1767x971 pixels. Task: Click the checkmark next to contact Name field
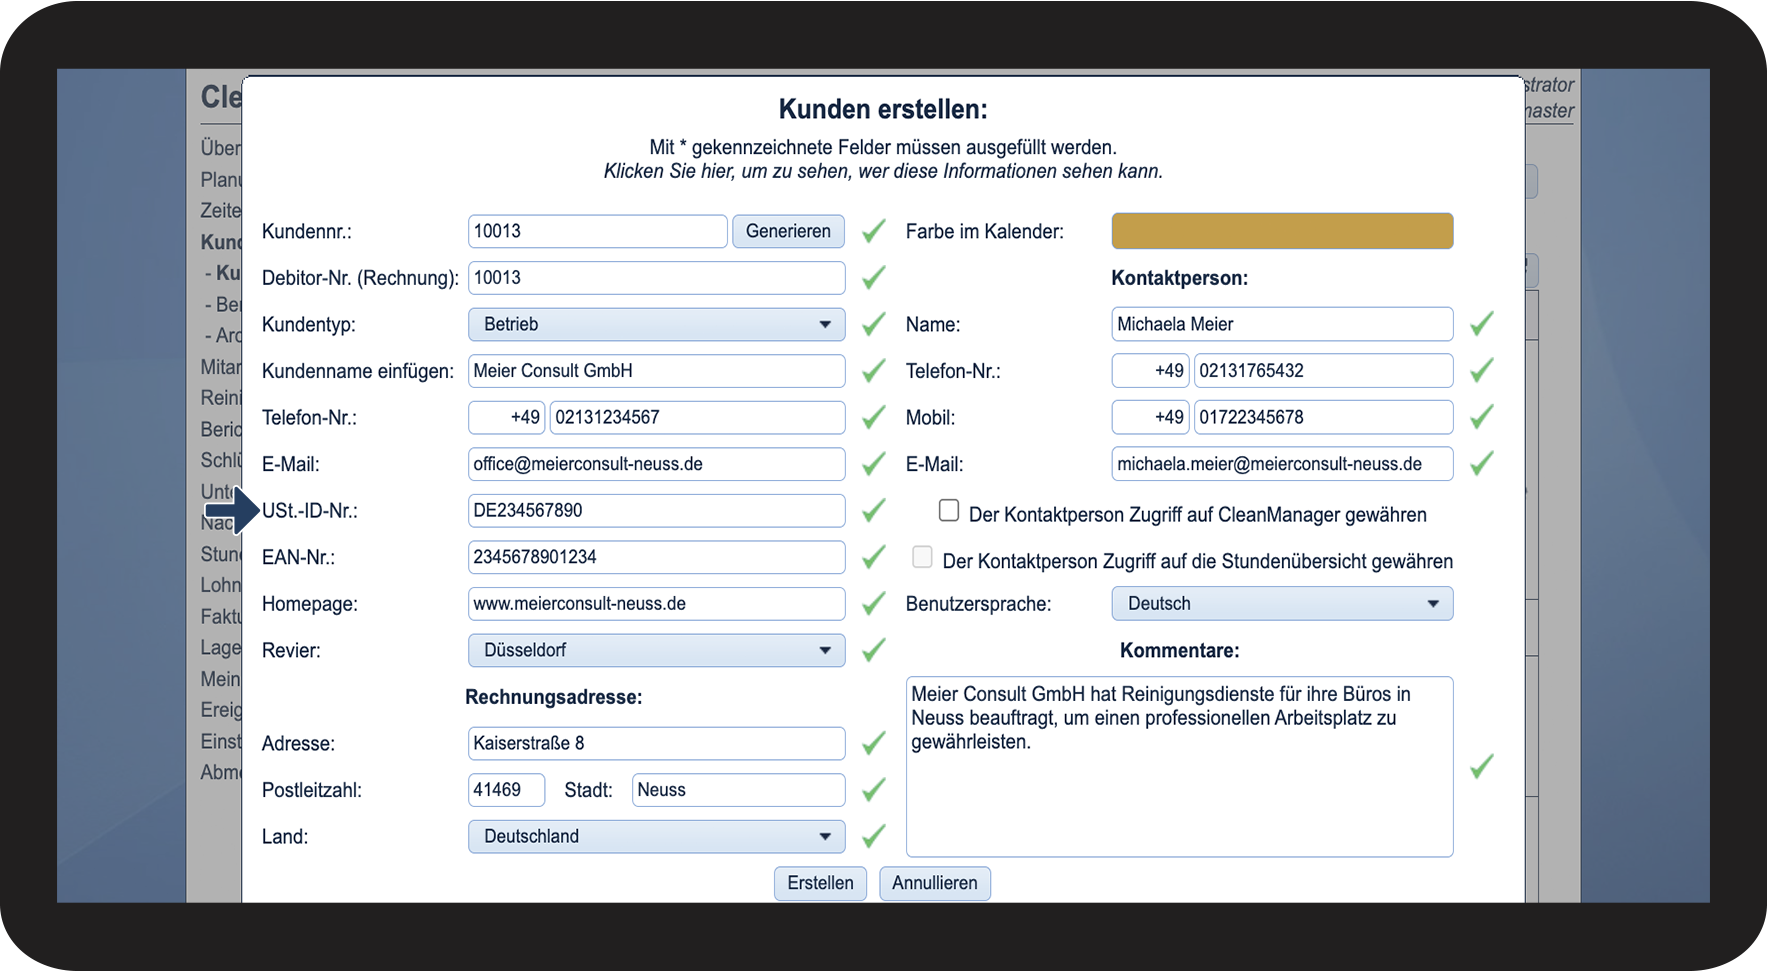point(1481,324)
